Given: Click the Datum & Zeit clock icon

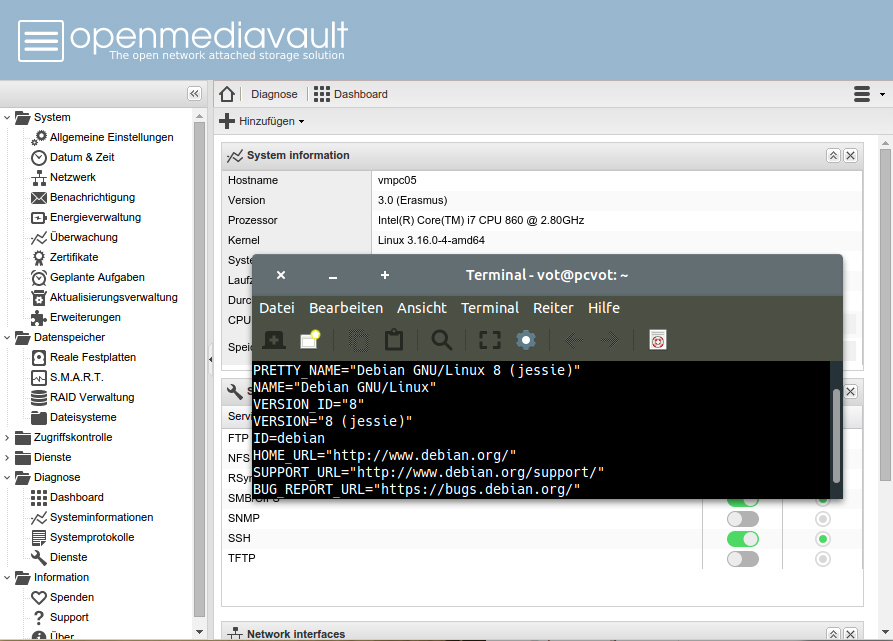Looking at the screenshot, I should [39, 158].
